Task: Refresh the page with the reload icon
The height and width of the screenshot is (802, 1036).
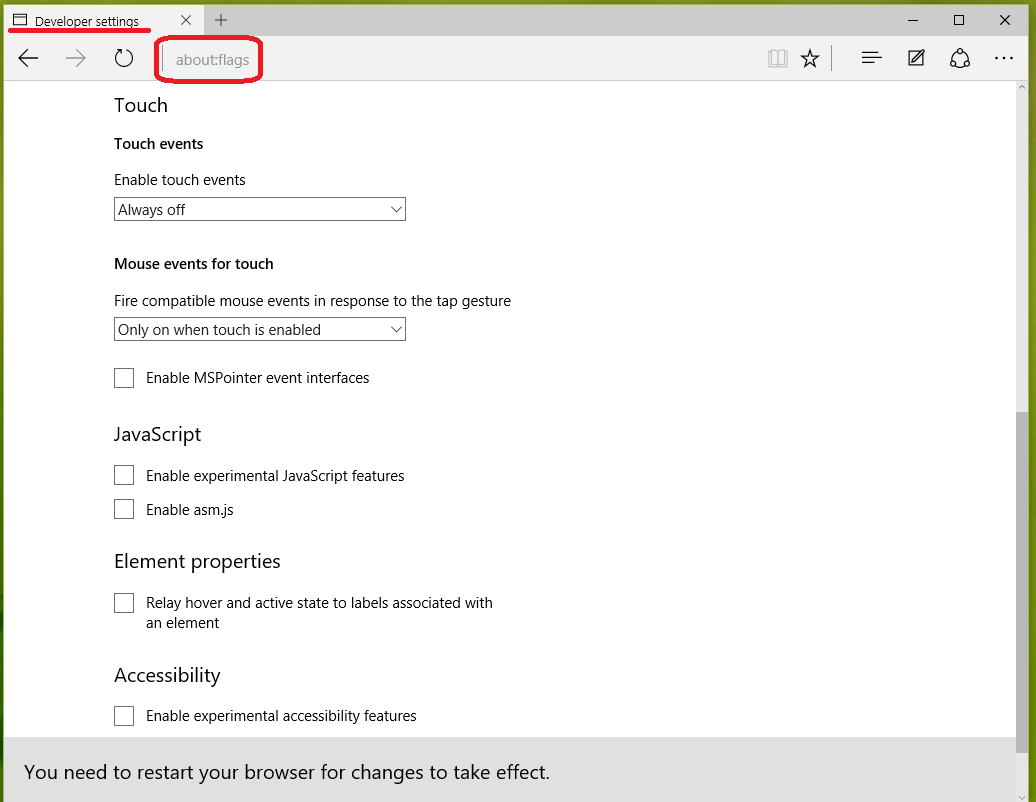Action: click(124, 59)
